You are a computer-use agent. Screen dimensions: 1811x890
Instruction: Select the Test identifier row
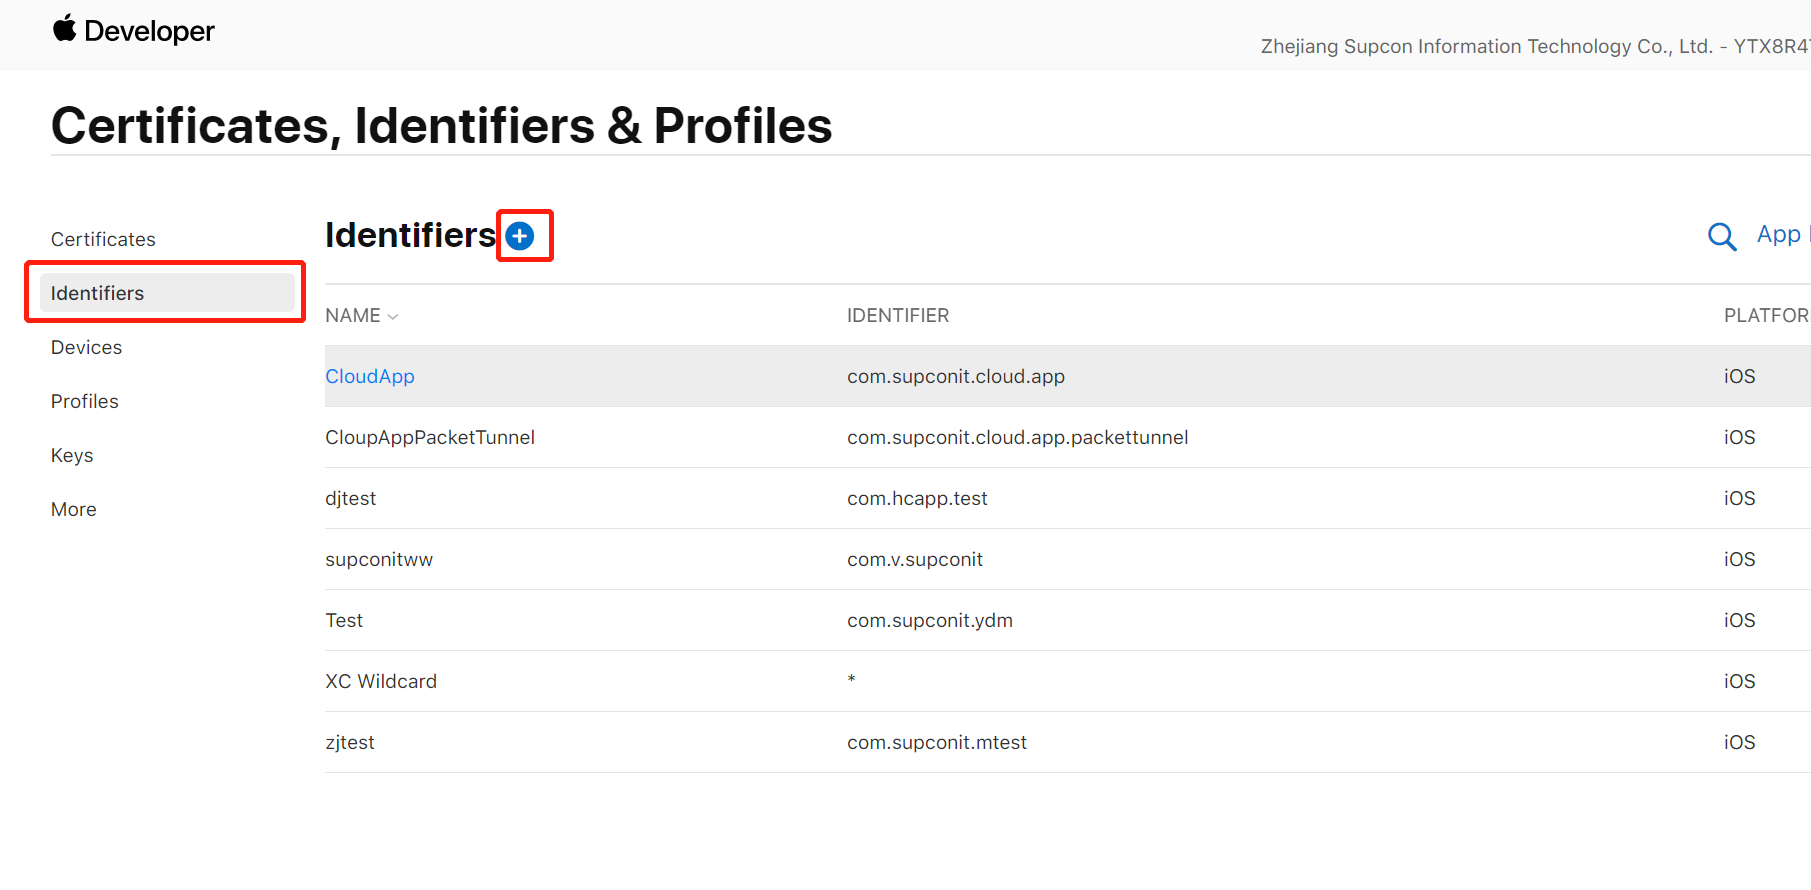[1067, 620]
